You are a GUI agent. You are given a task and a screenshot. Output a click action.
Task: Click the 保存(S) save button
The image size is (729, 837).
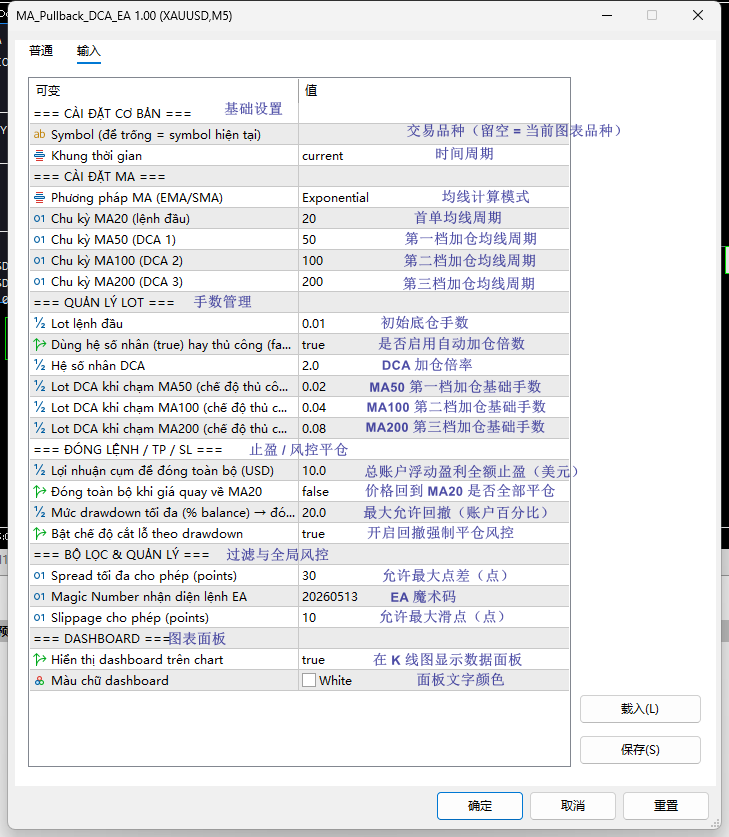[640, 750]
